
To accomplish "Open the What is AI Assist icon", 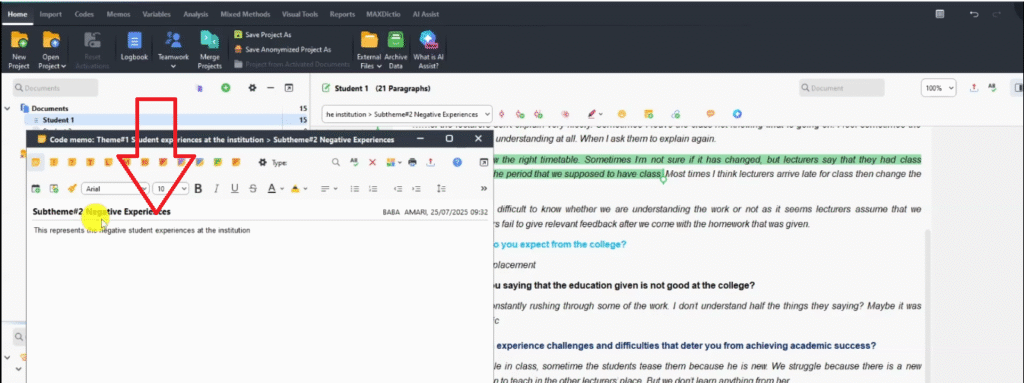I will pyautogui.click(x=428, y=41).
